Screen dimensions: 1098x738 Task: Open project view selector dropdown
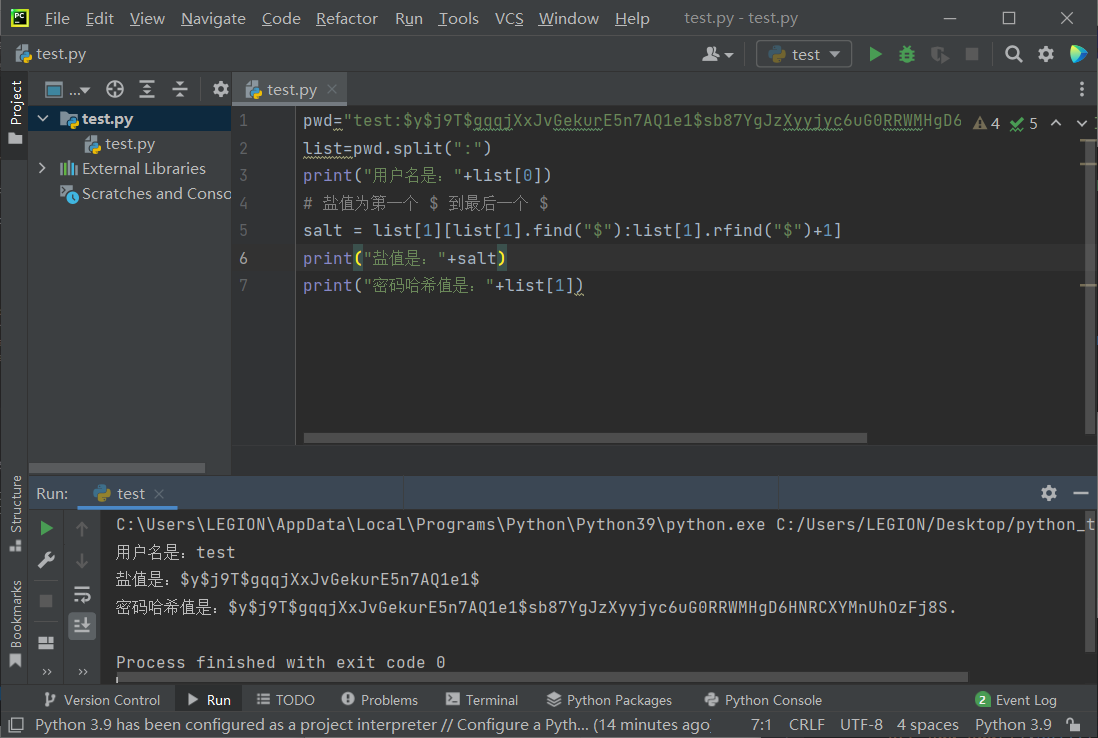tap(67, 90)
